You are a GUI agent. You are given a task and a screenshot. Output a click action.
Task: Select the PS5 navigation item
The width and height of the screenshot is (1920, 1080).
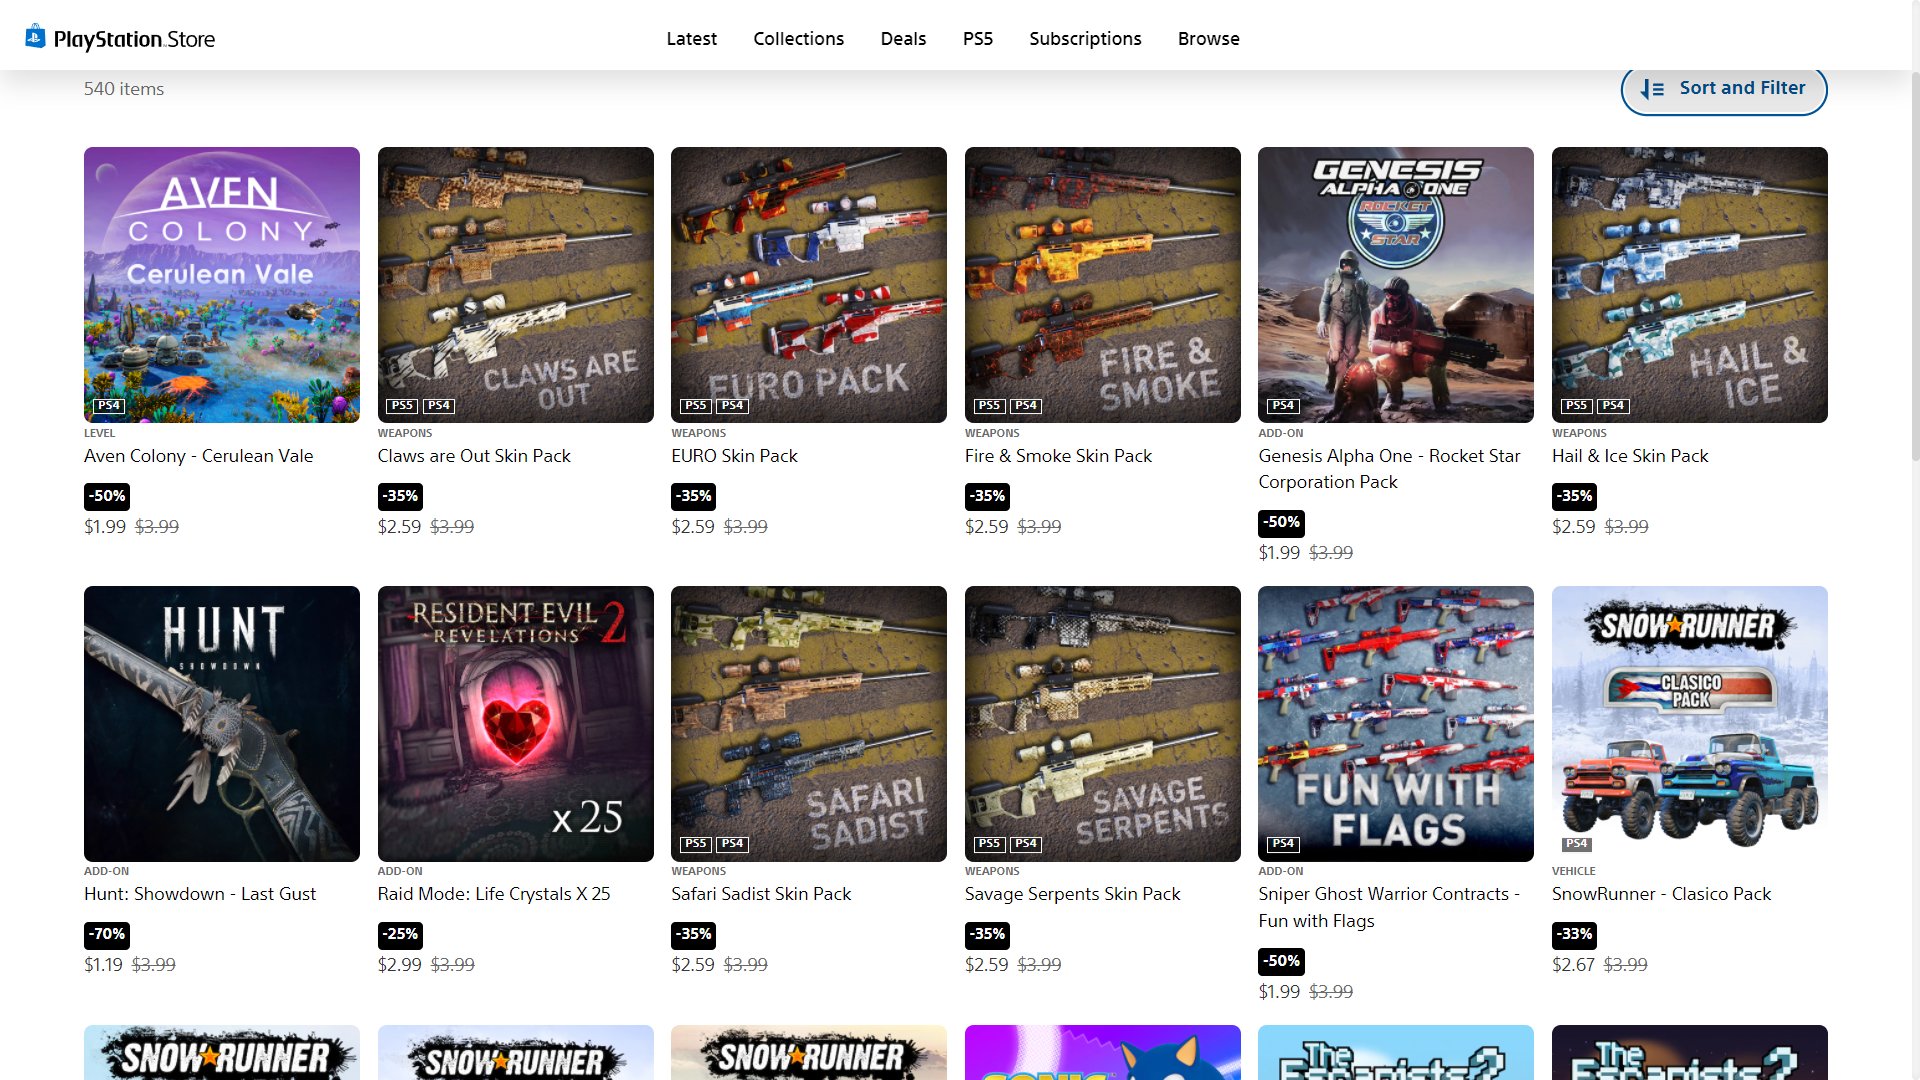(977, 39)
